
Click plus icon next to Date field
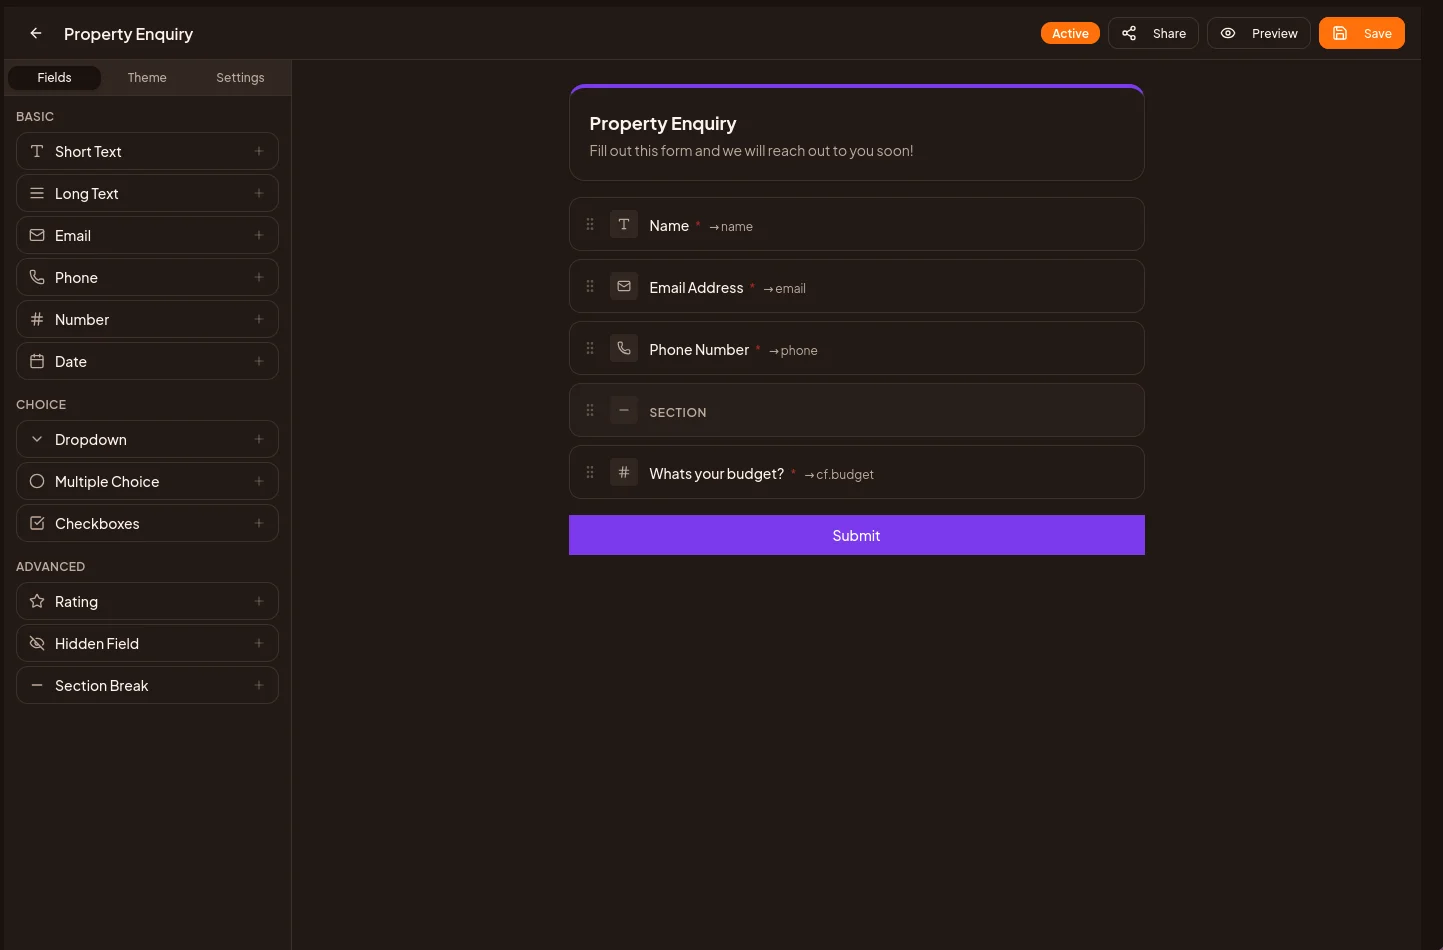pos(259,361)
